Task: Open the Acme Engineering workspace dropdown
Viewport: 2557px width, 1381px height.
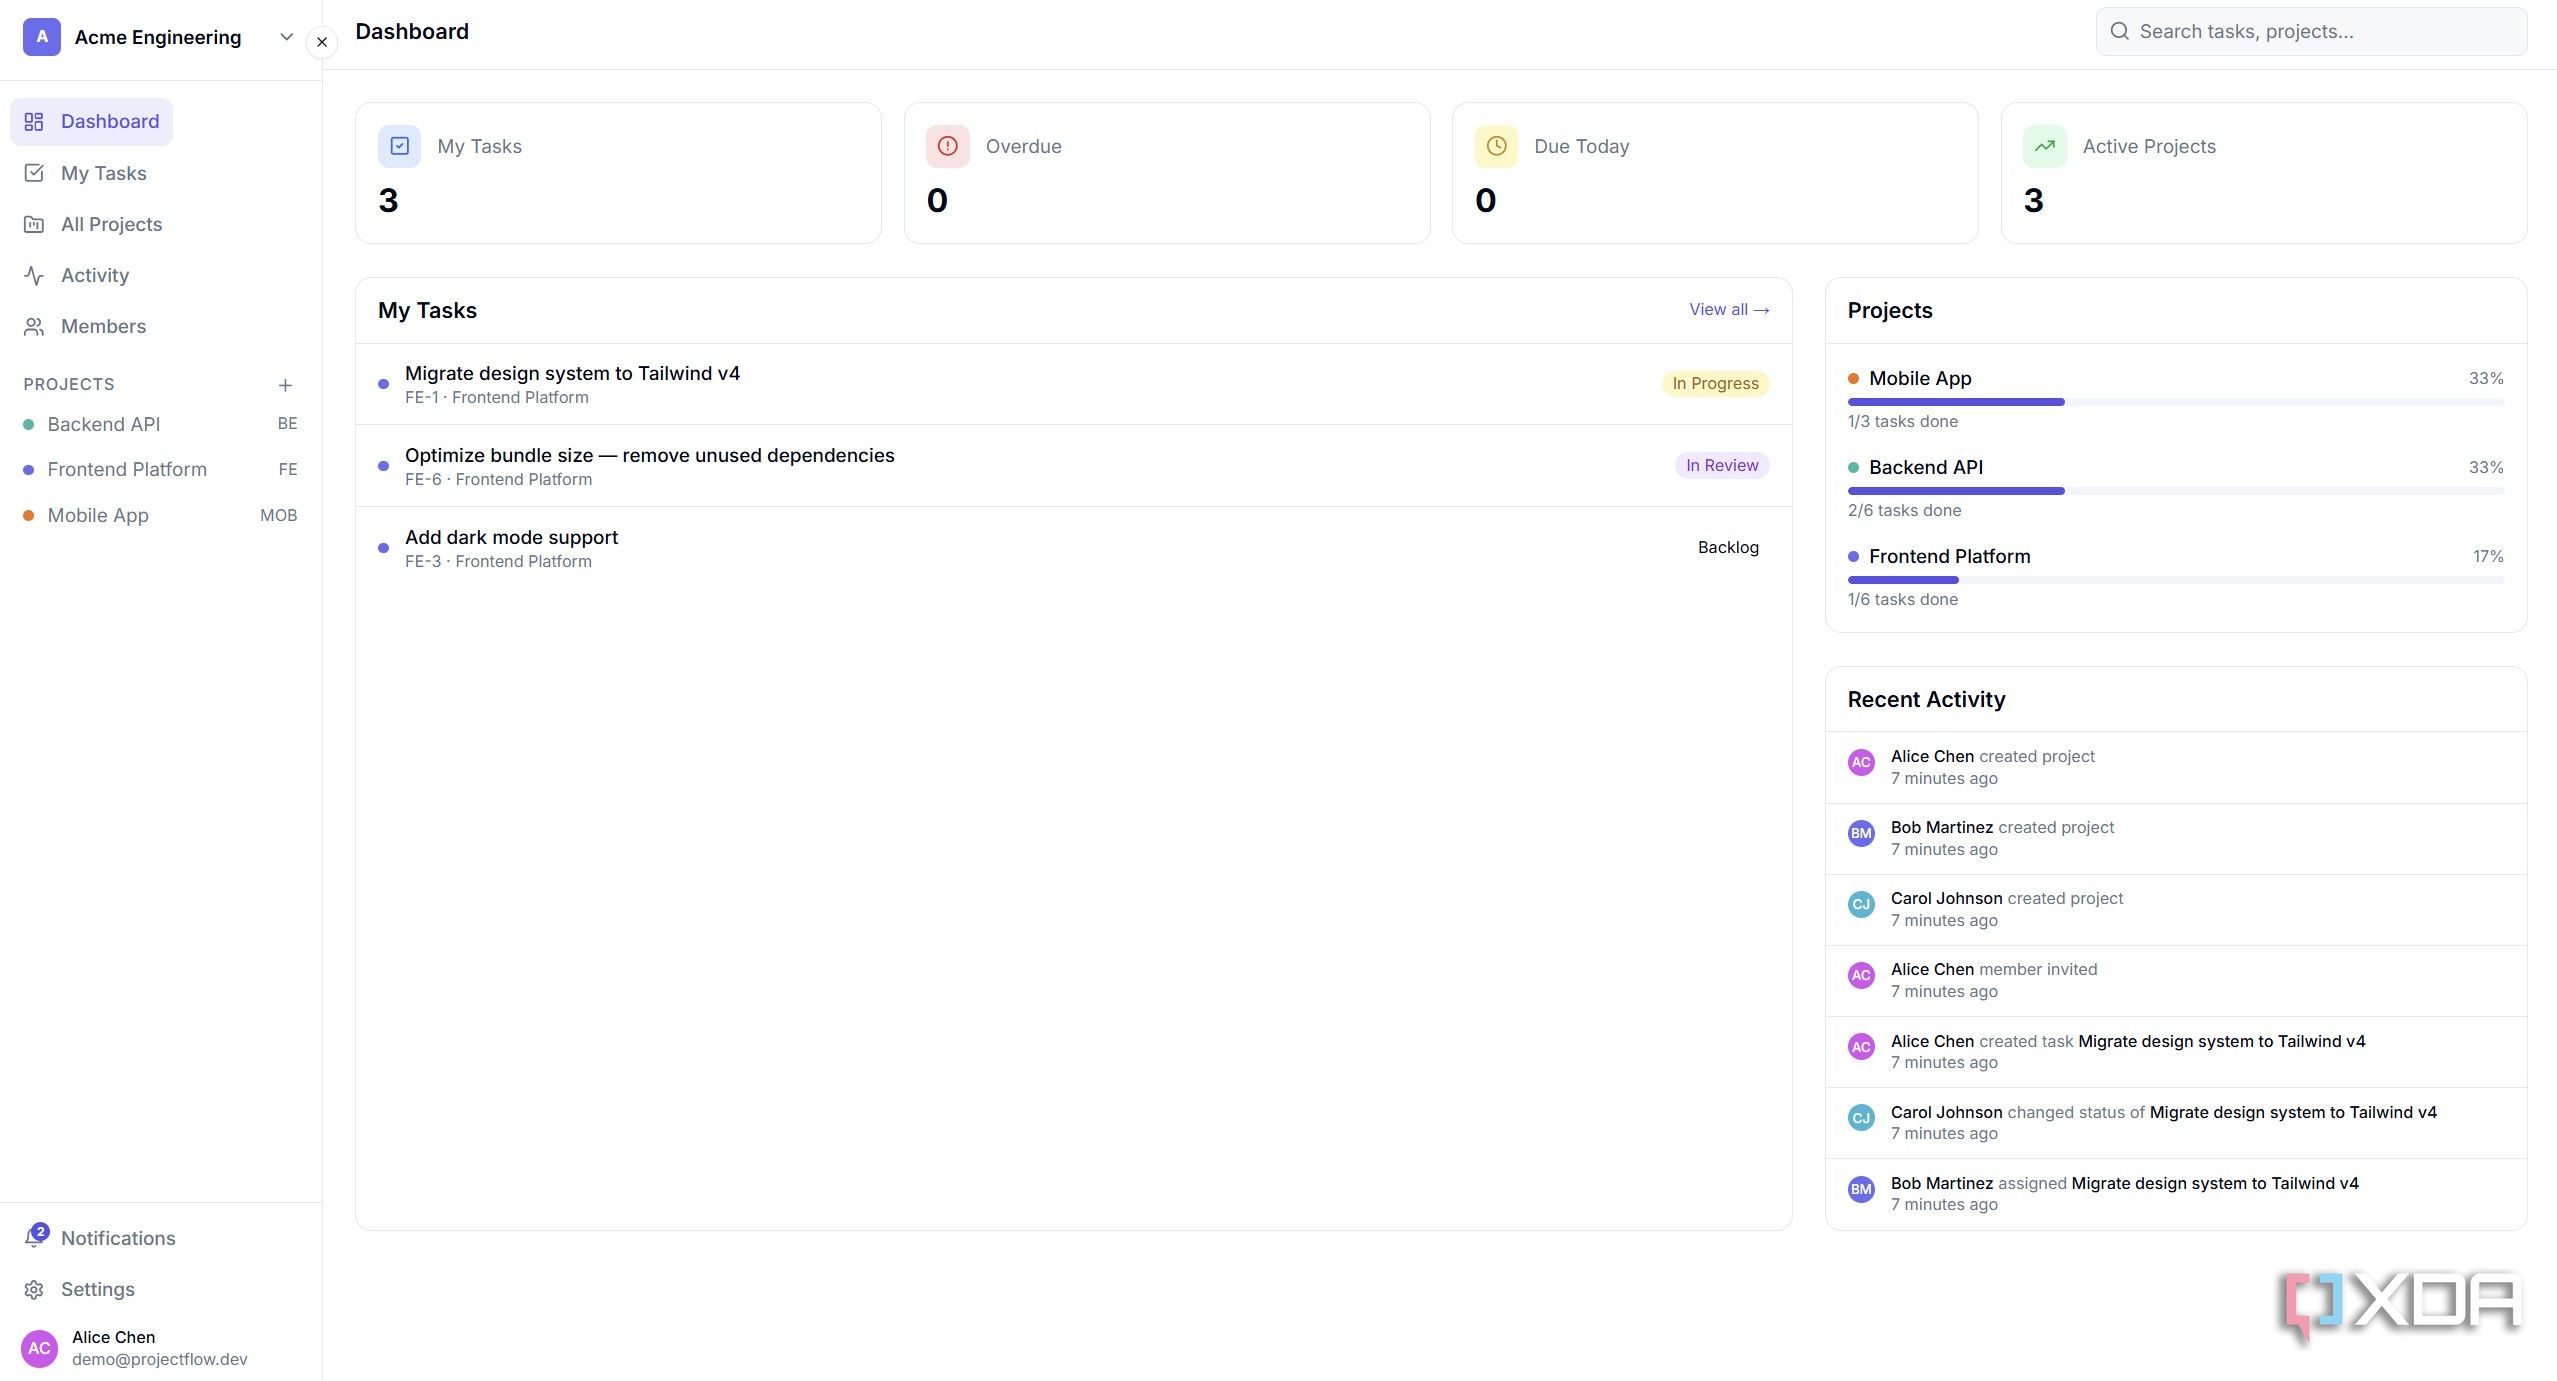Action: click(x=286, y=37)
